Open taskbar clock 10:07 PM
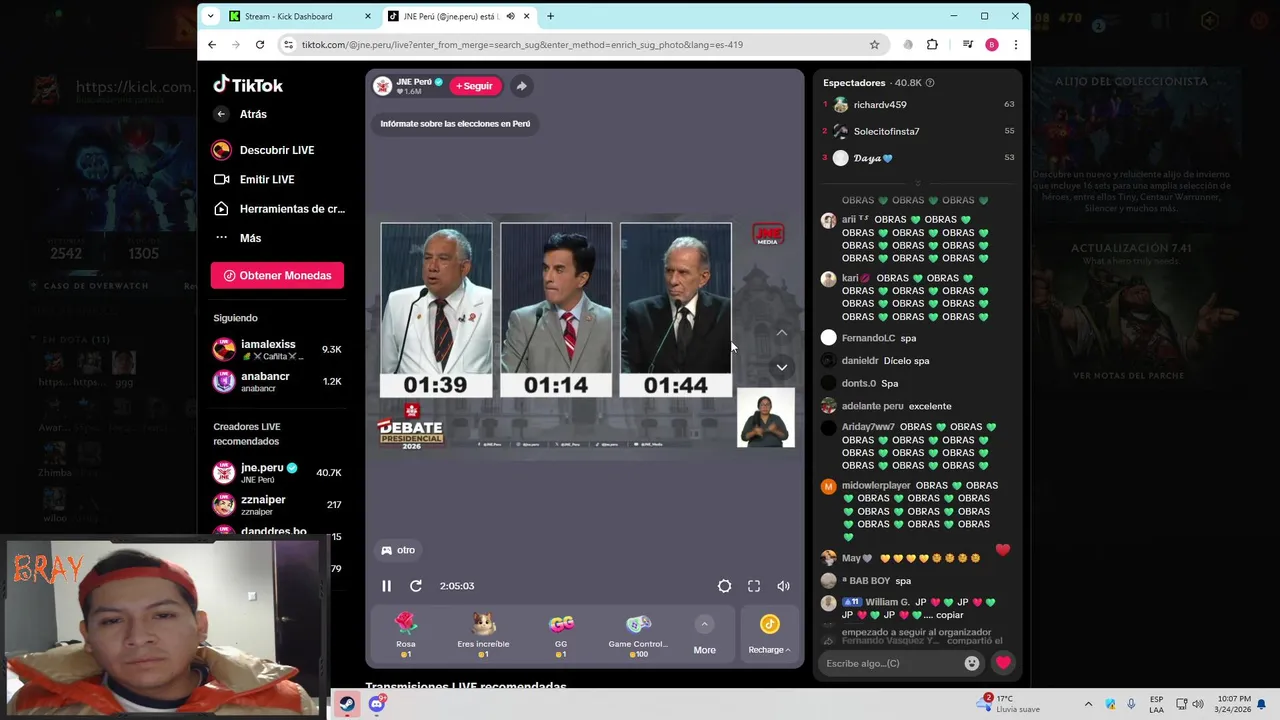Viewport: 1280px width, 720px height. pos(1232,704)
